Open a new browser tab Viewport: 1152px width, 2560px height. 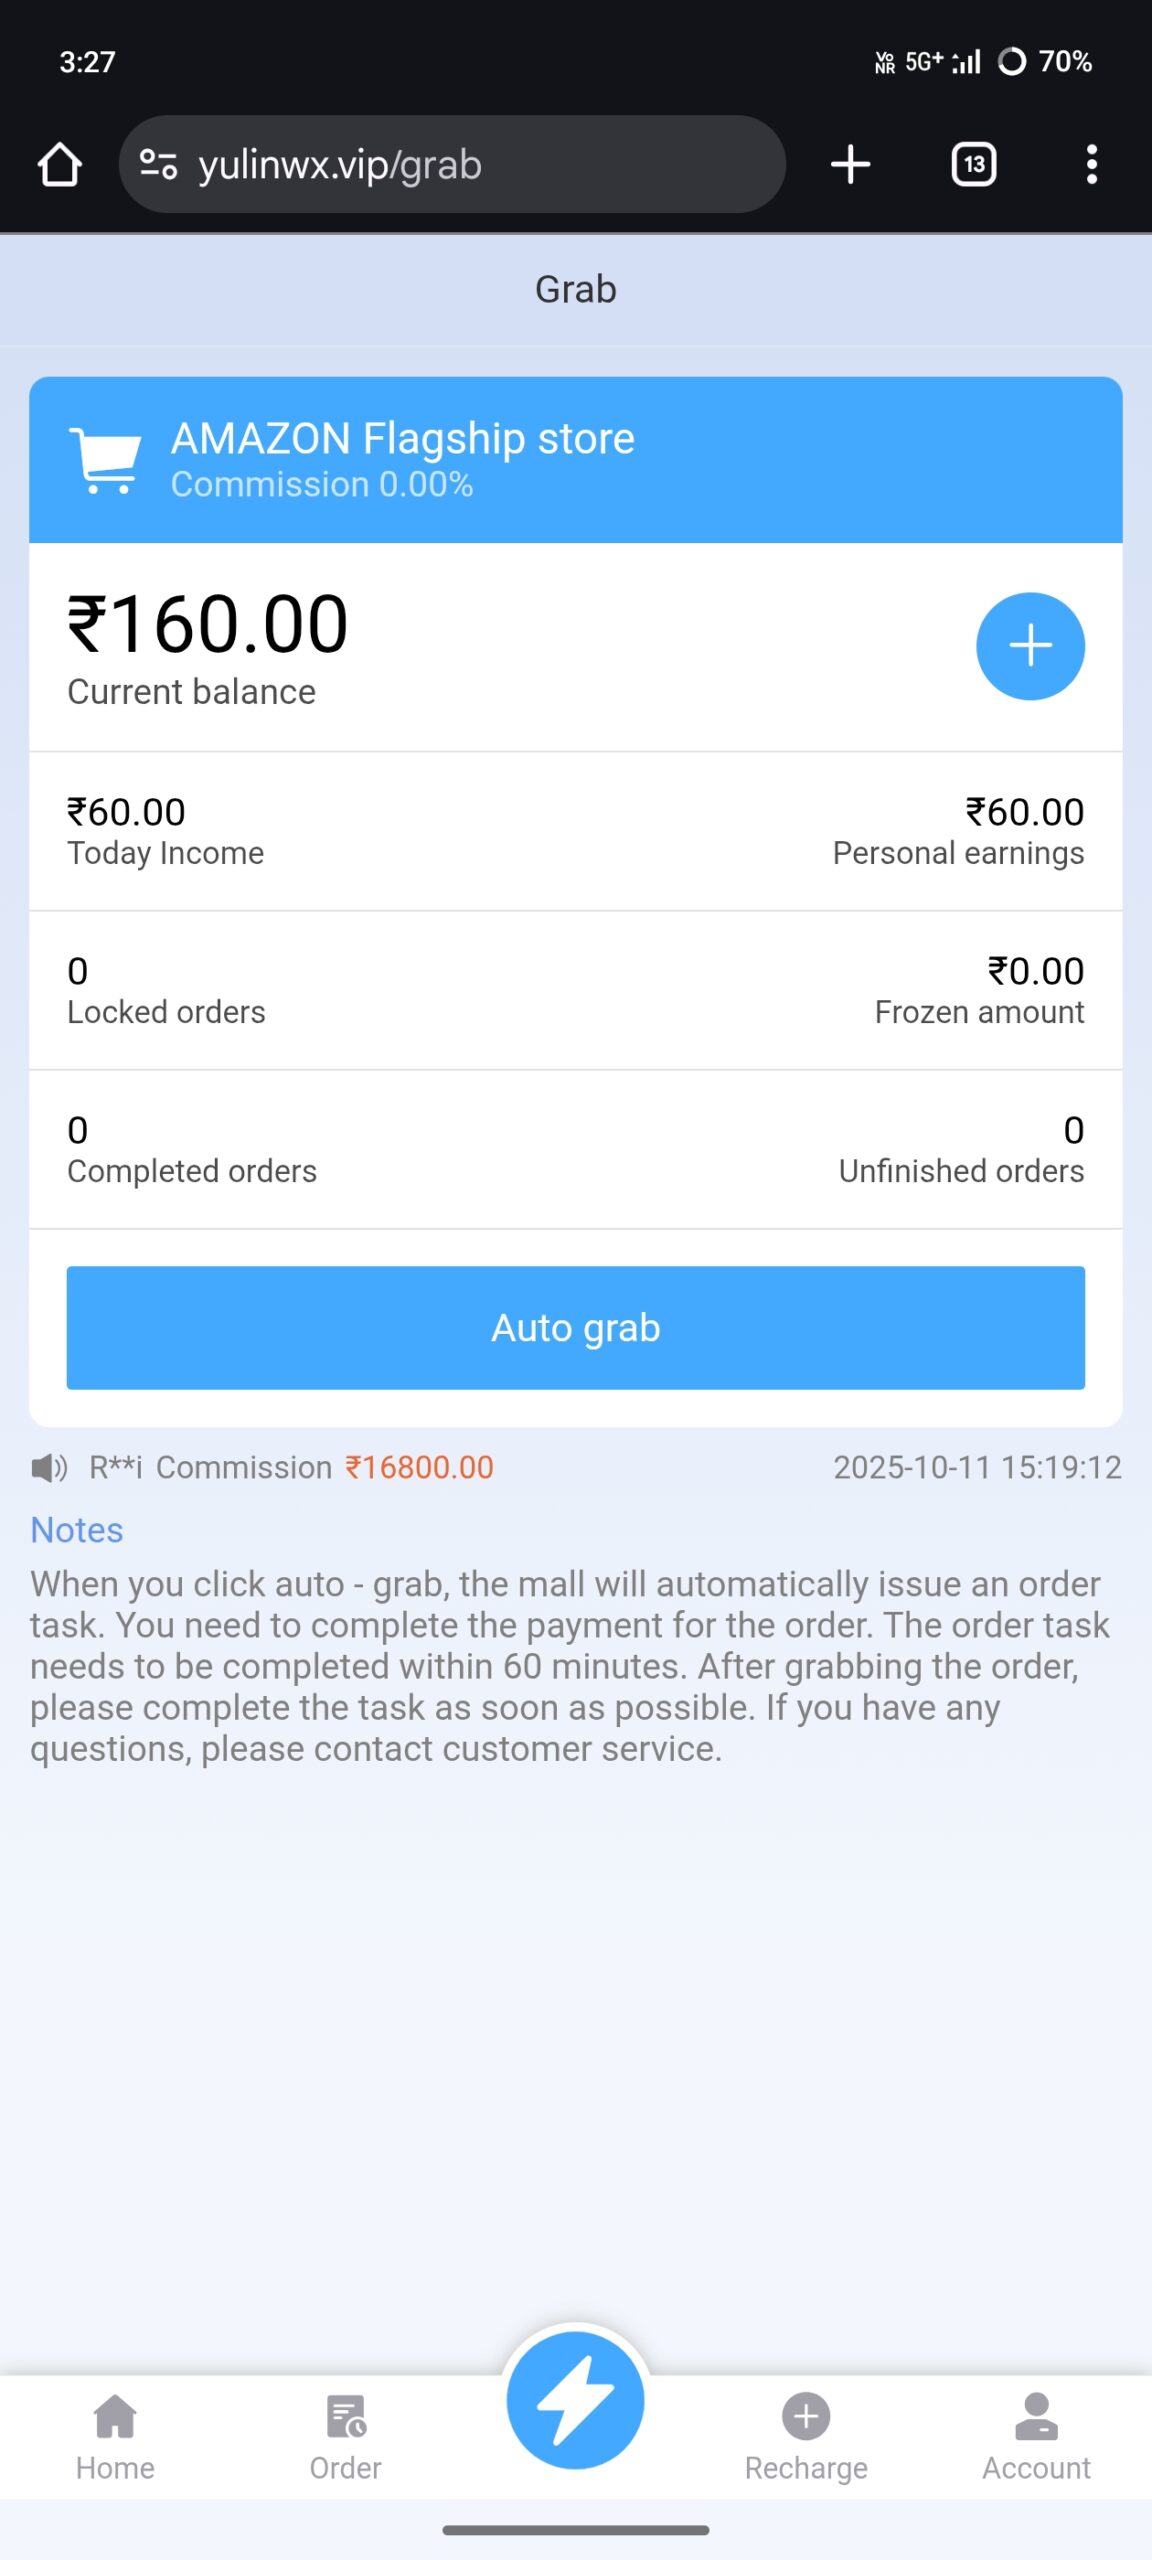(850, 165)
